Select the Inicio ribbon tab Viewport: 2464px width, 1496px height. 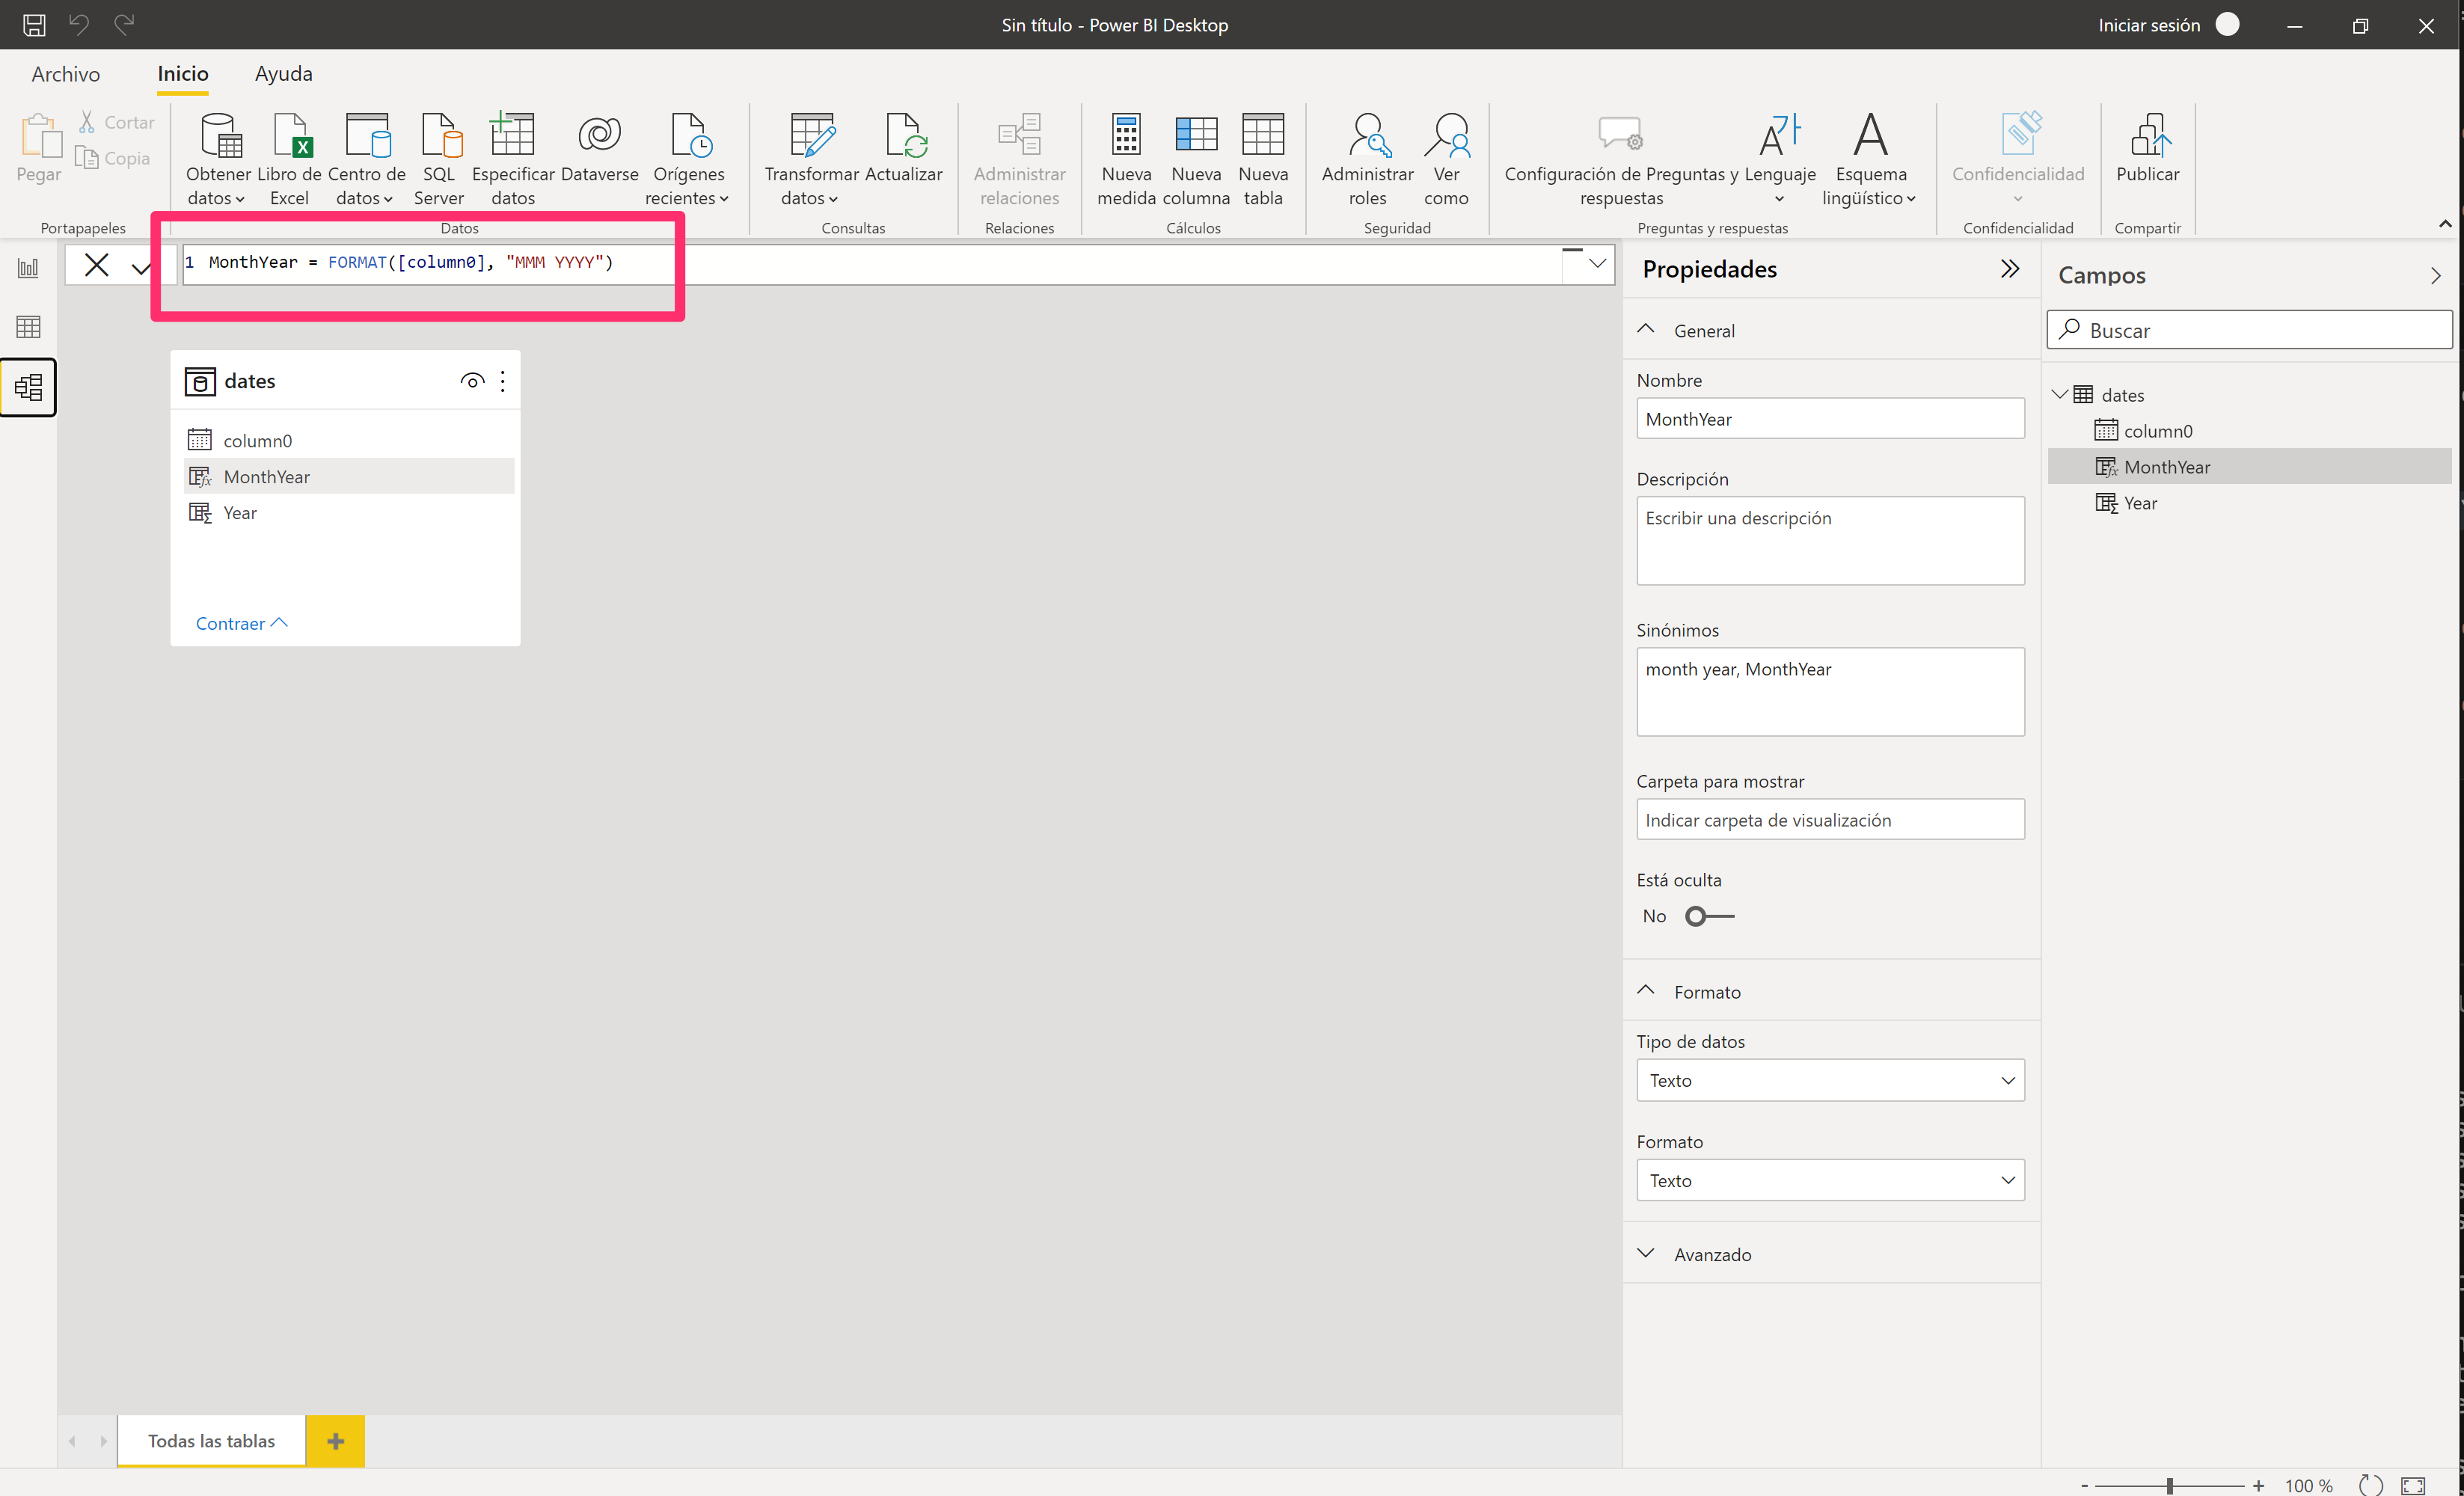[x=183, y=74]
